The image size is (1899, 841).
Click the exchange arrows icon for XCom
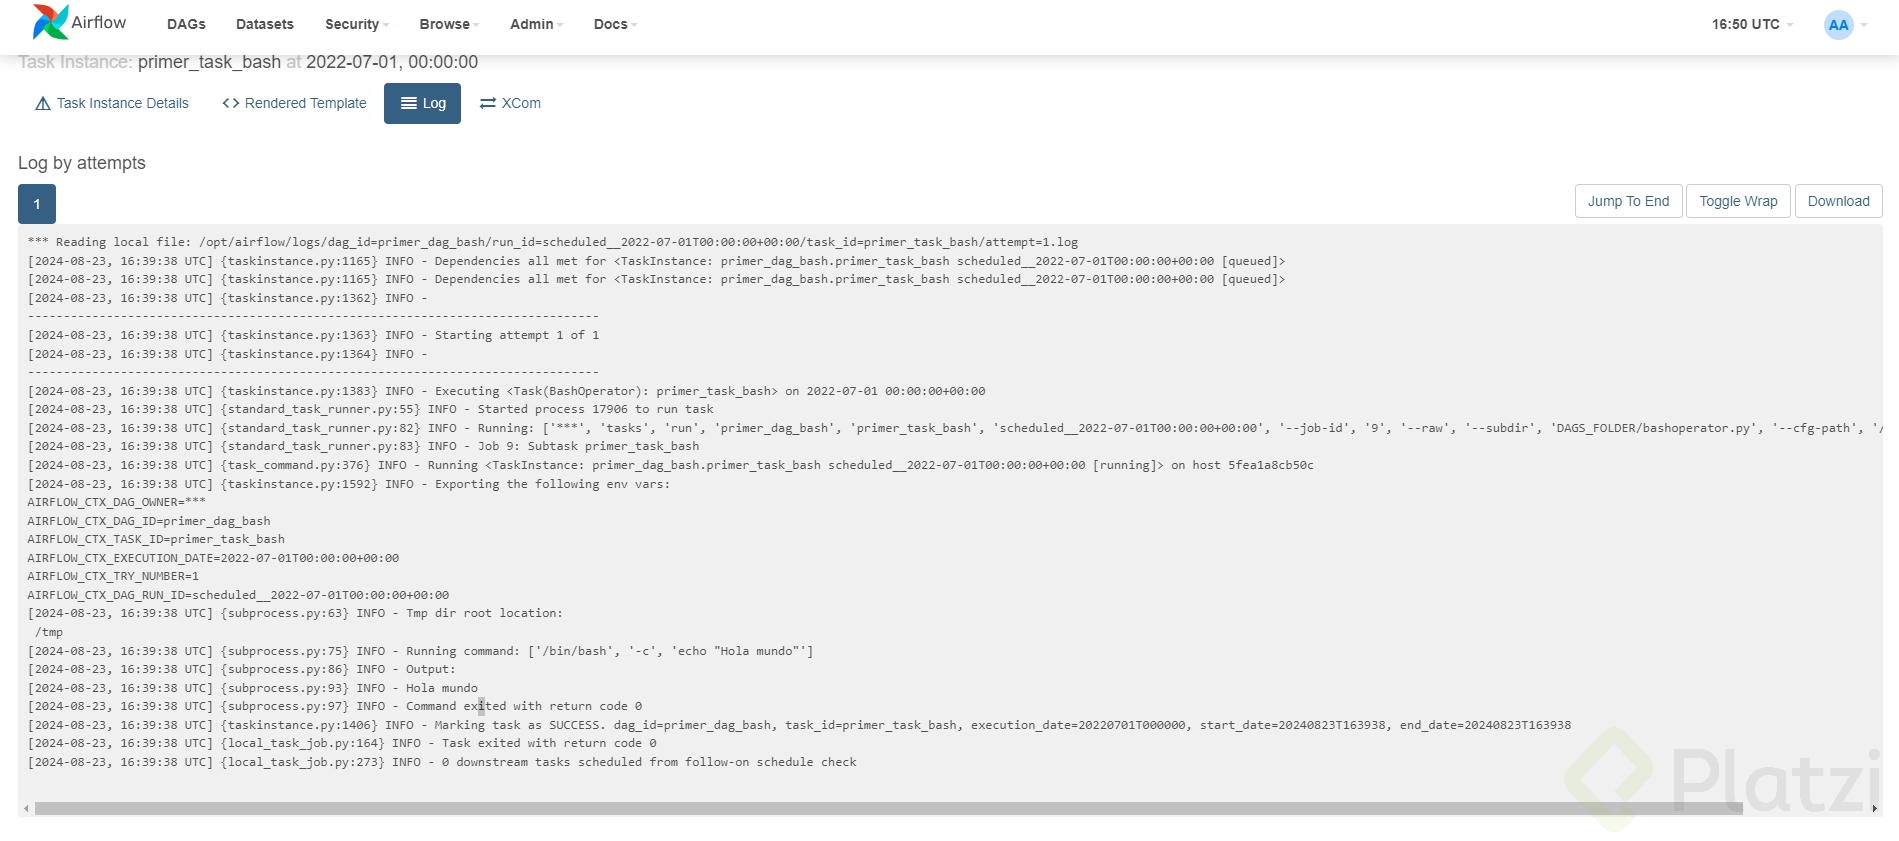coord(488,104)
